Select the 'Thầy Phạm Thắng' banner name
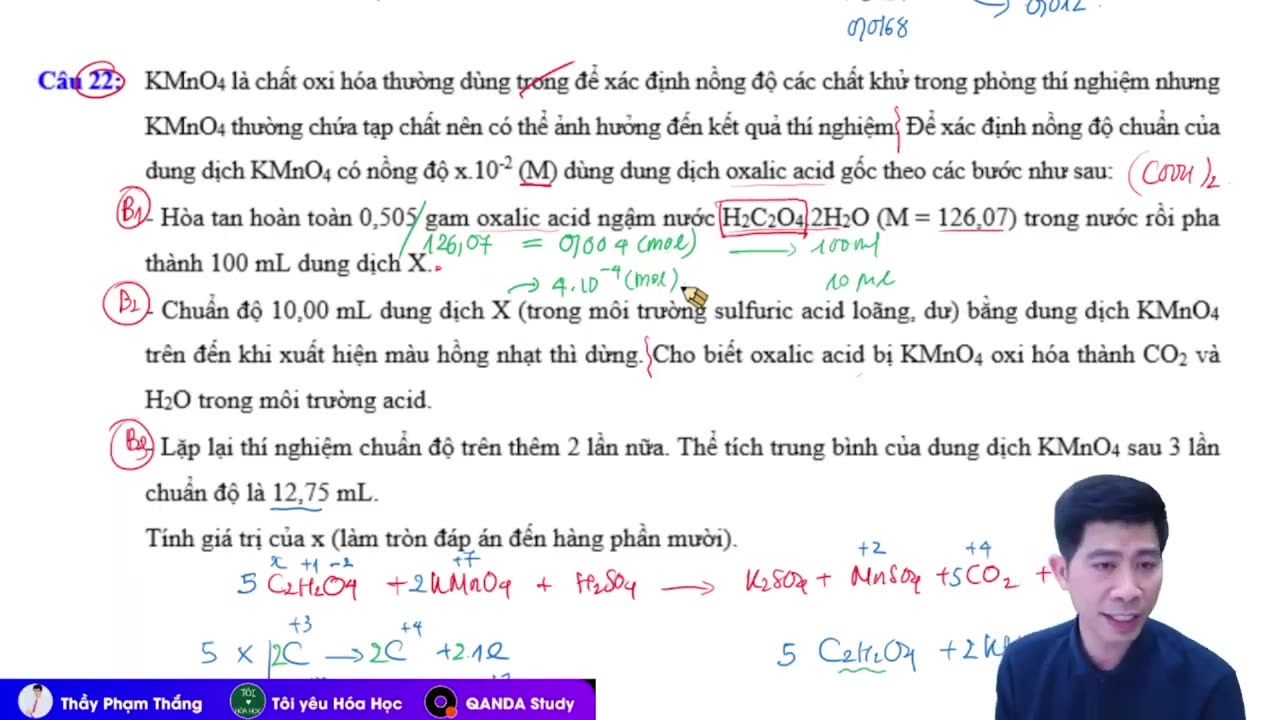 pos(131,704)
